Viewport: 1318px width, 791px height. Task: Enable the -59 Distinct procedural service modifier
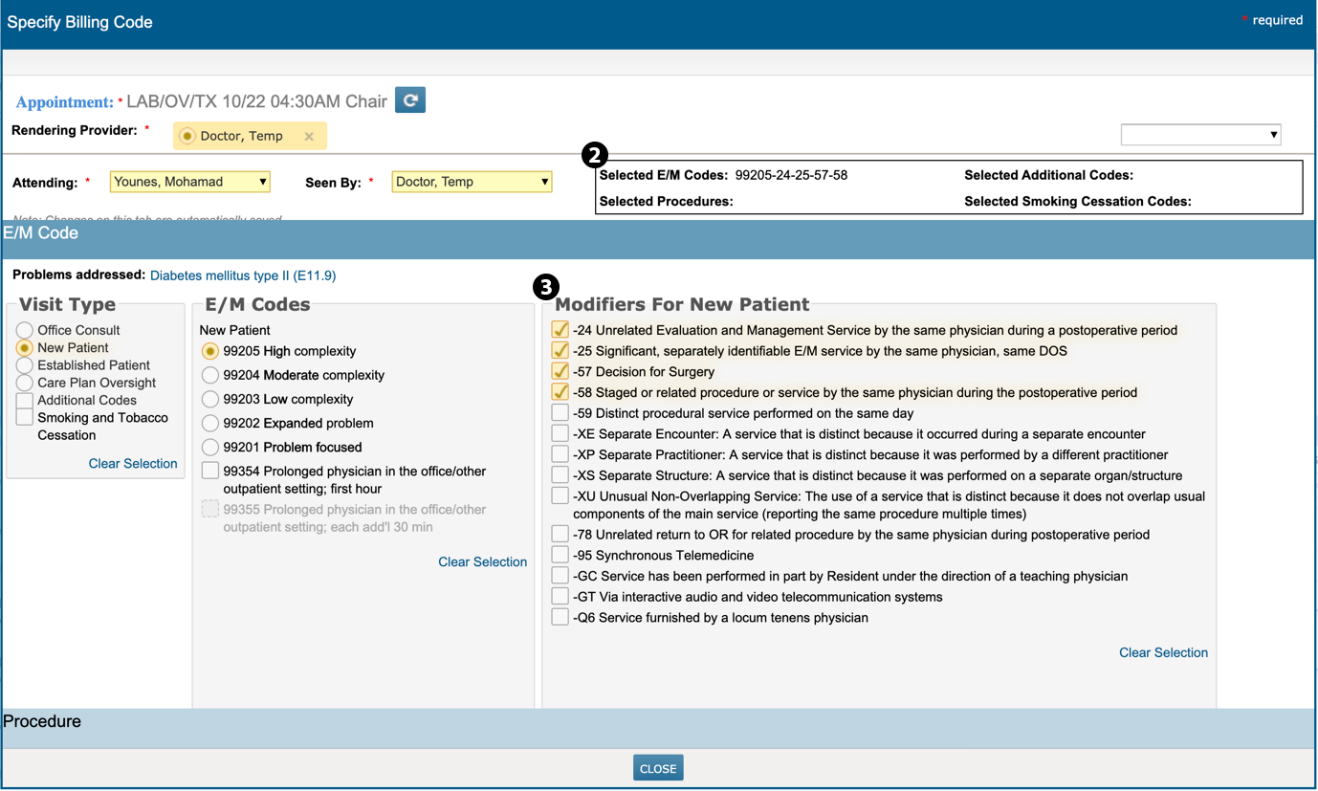560,413
